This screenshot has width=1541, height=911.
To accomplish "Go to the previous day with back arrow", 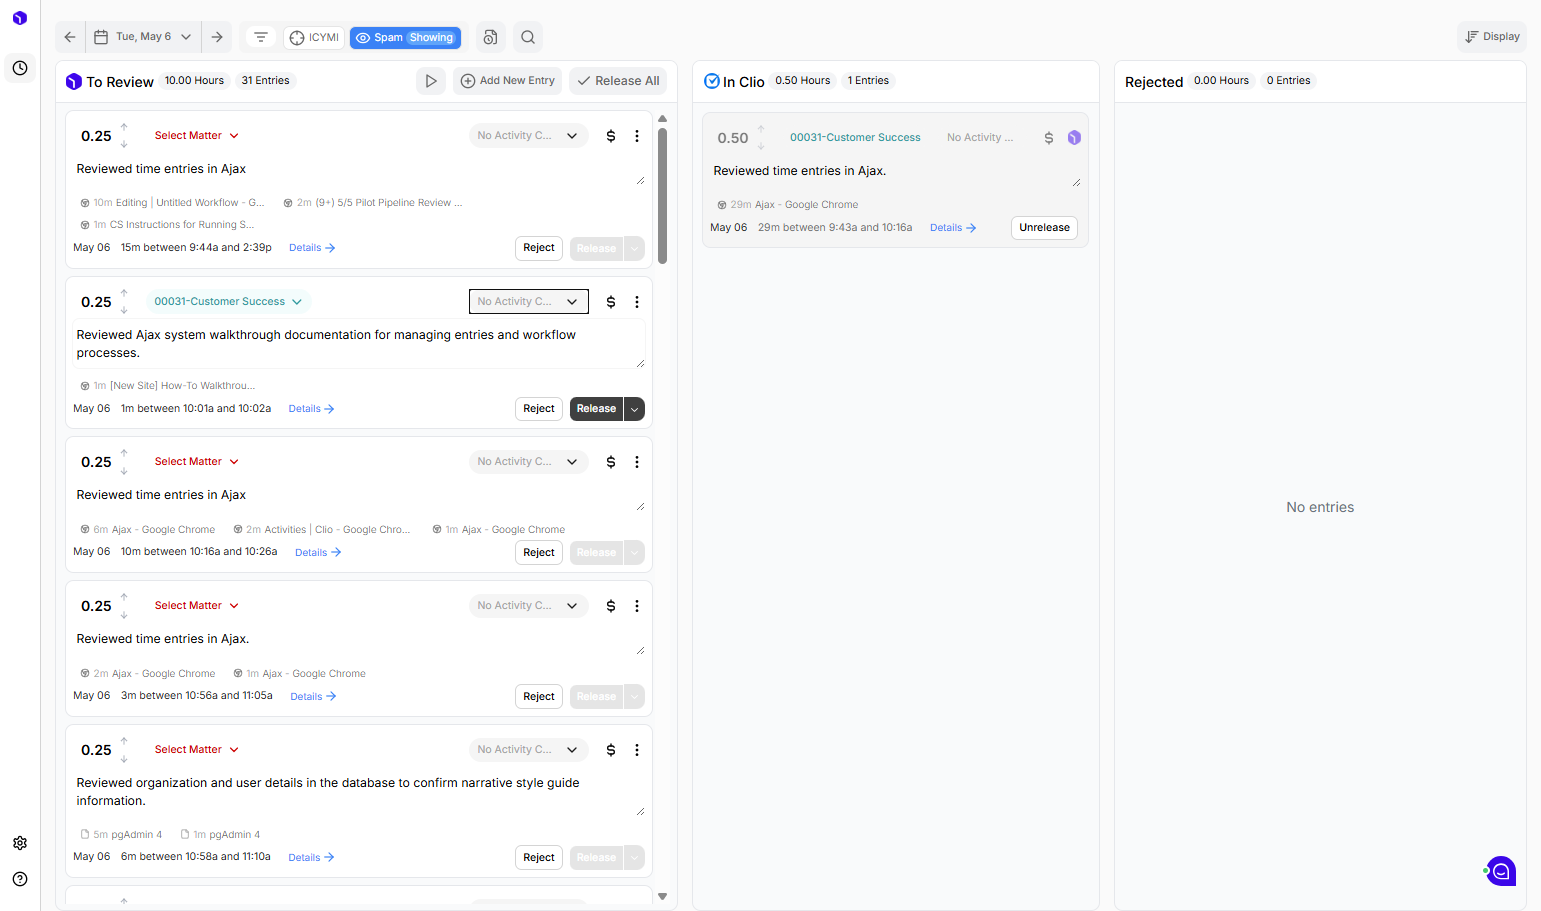I will (70, 37).
